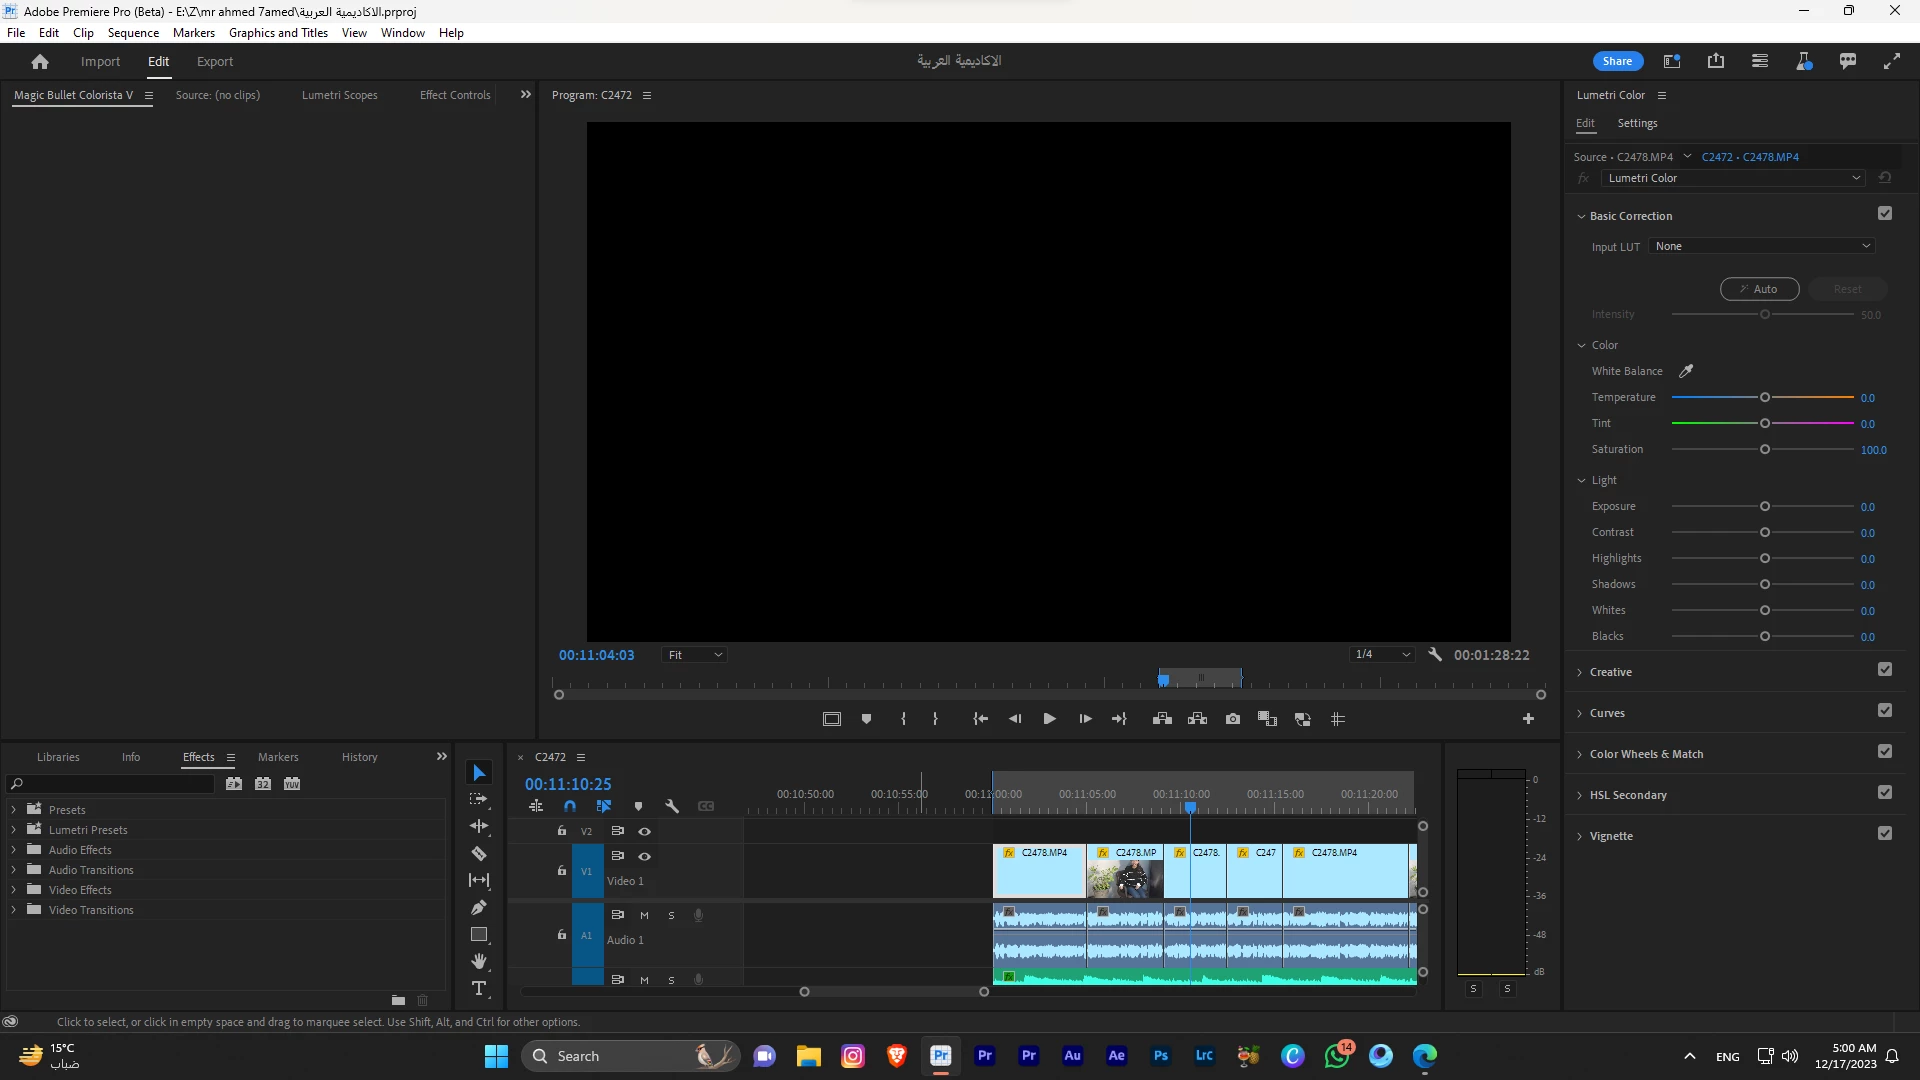Disable the Basic Correction checkbox
Screen dimensions: 1920x1080
click(x=1885, y=214)
